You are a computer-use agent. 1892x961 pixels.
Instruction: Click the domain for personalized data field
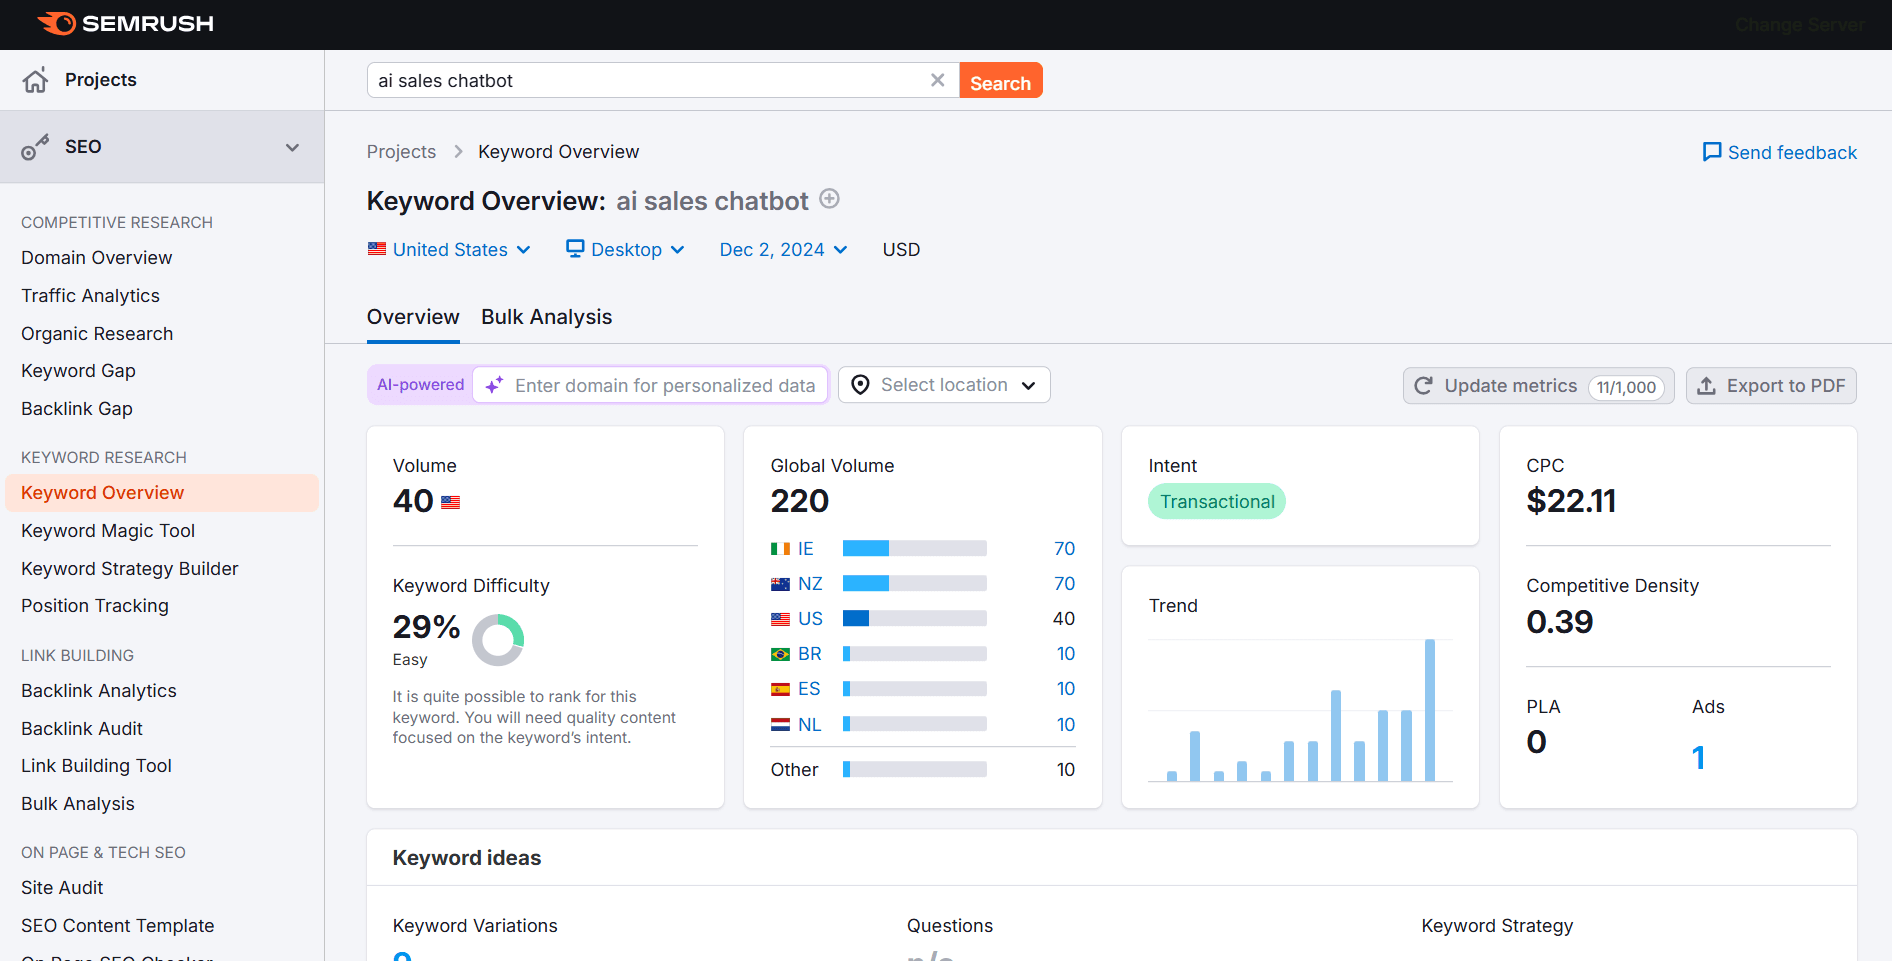pos(664,386)
